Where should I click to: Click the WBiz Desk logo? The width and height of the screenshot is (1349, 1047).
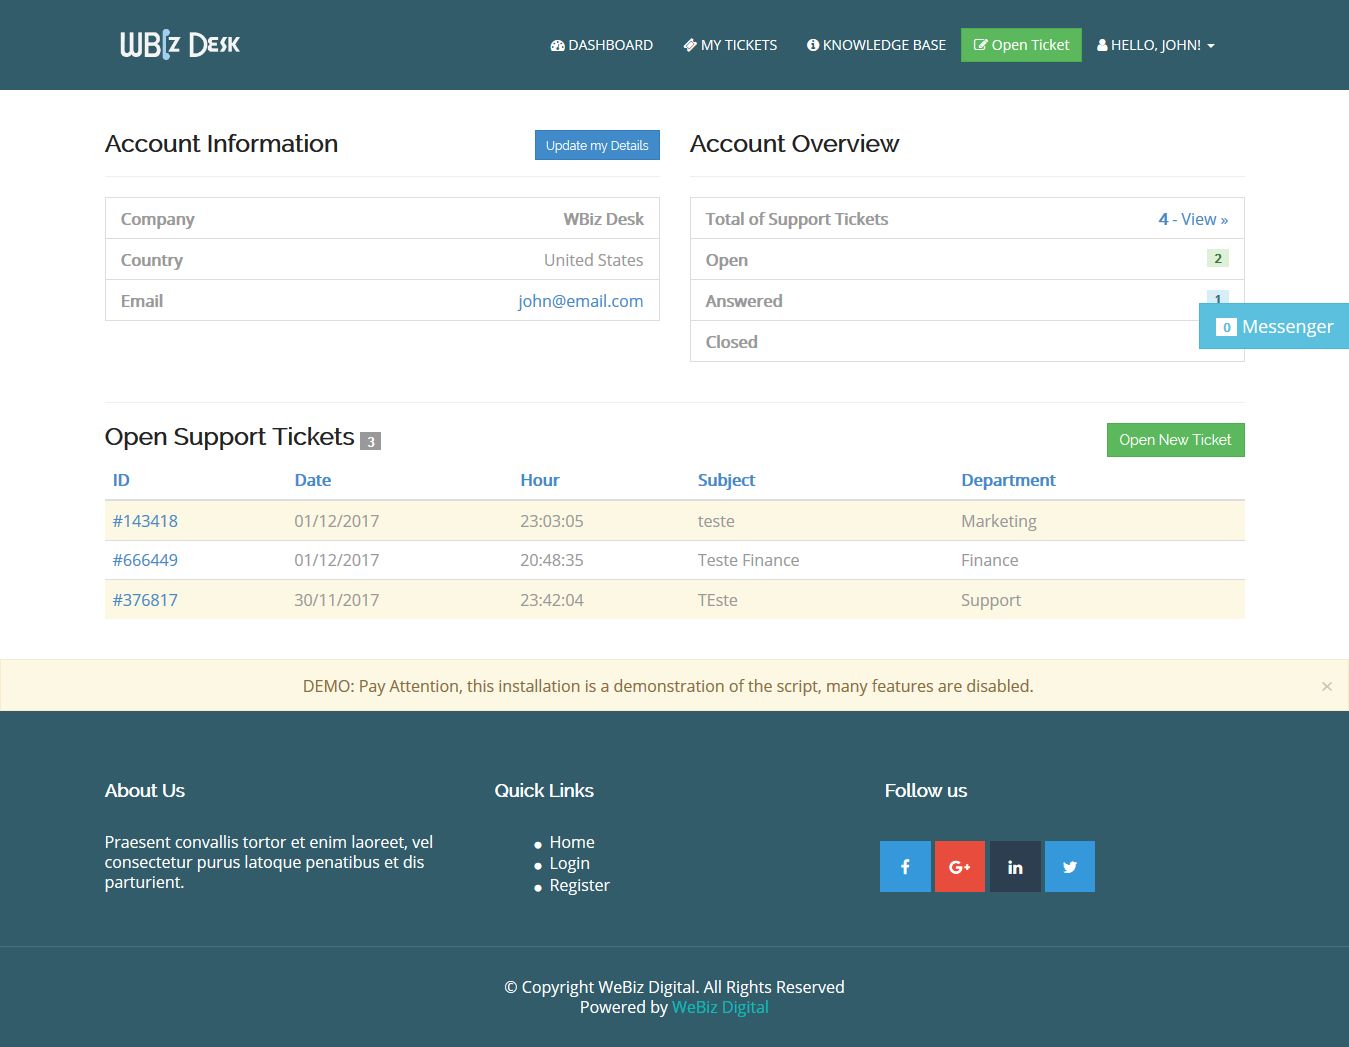tap(180, 45)
